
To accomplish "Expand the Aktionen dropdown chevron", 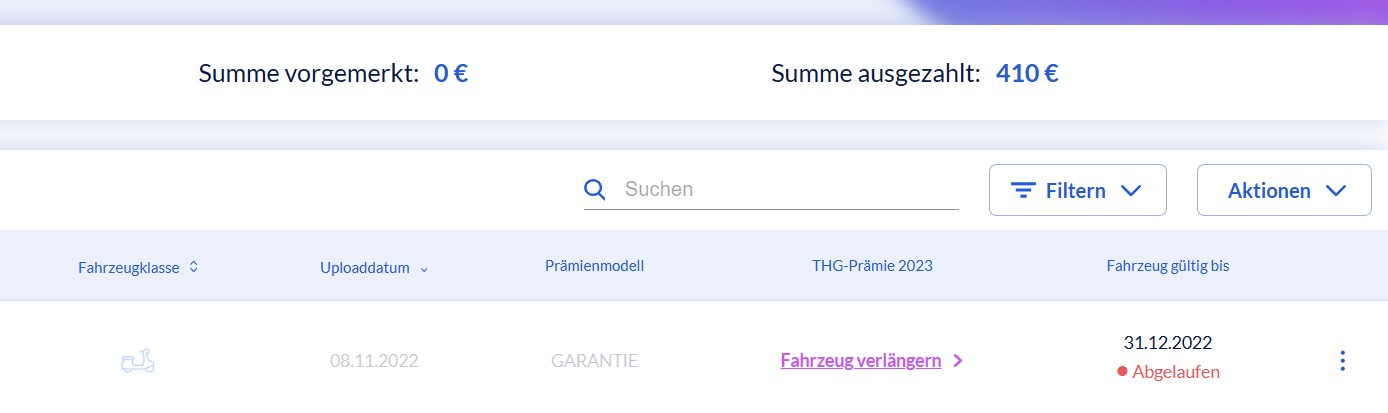I will point(1335,191).
